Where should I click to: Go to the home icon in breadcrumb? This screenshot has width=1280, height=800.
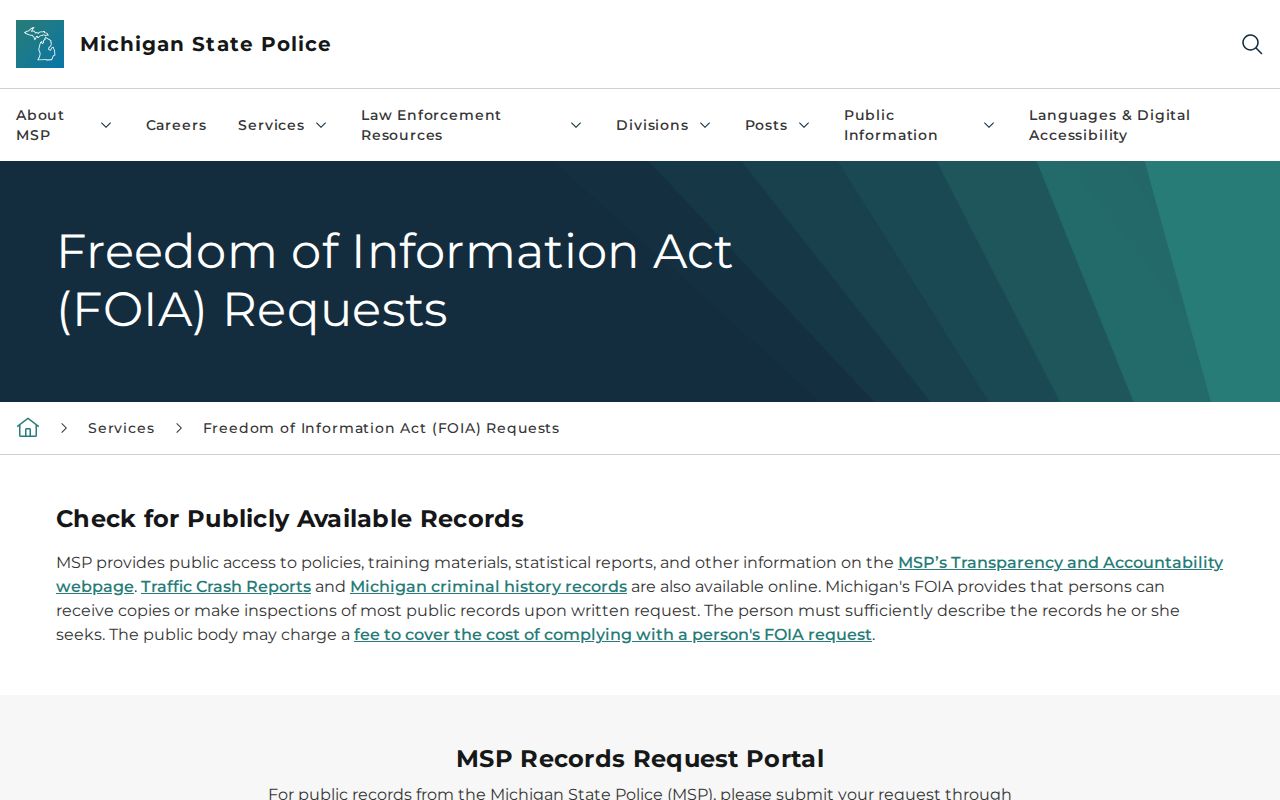(x=28, y=428)
